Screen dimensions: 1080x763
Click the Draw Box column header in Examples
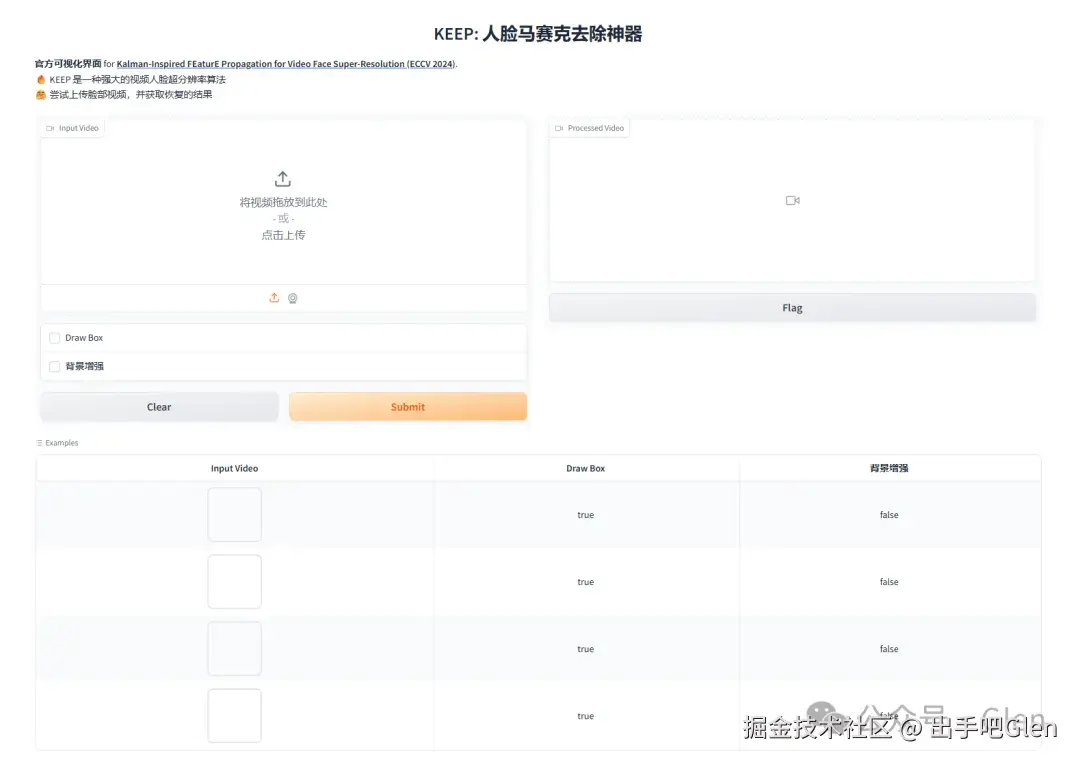pos(585,468)
